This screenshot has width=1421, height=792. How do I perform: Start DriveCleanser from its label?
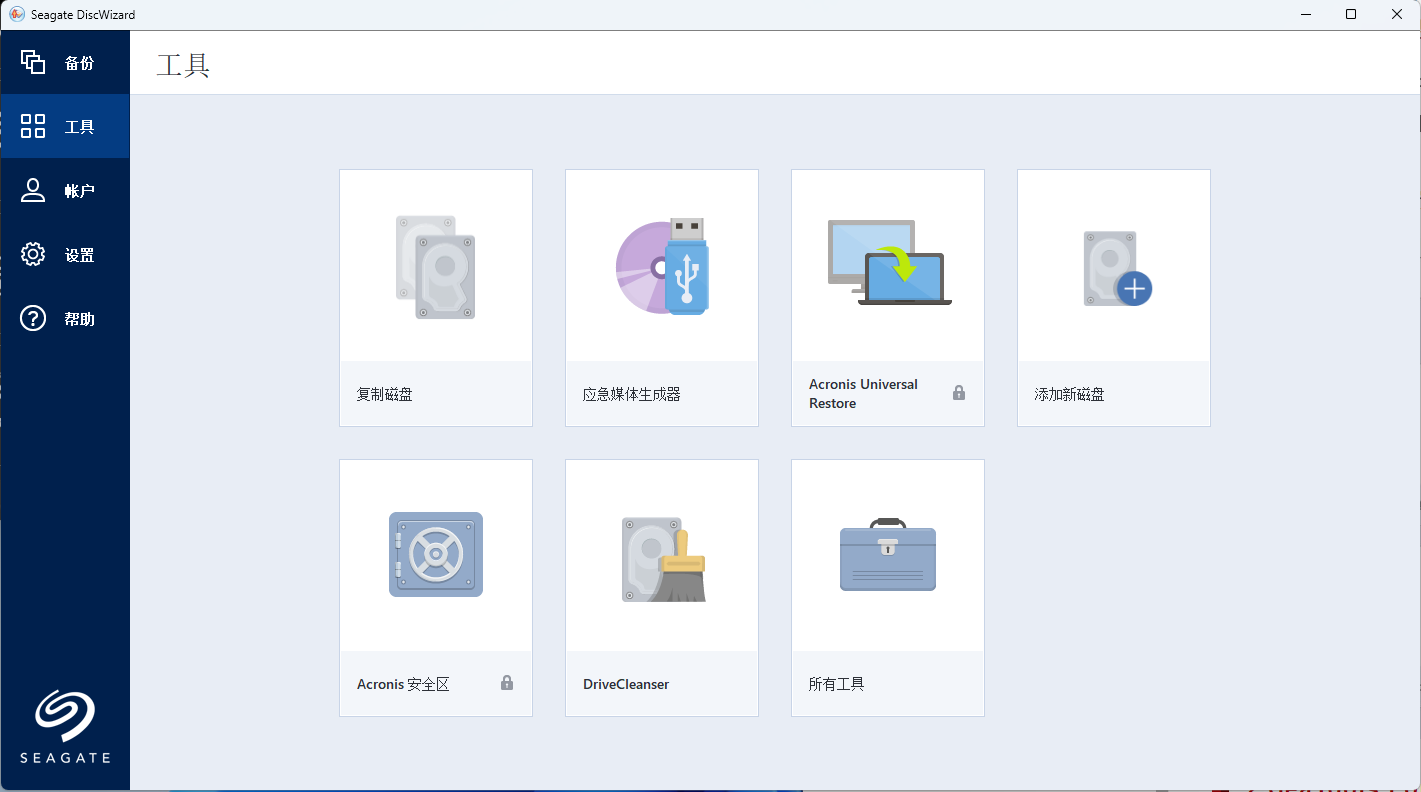[x=626, y=684]
